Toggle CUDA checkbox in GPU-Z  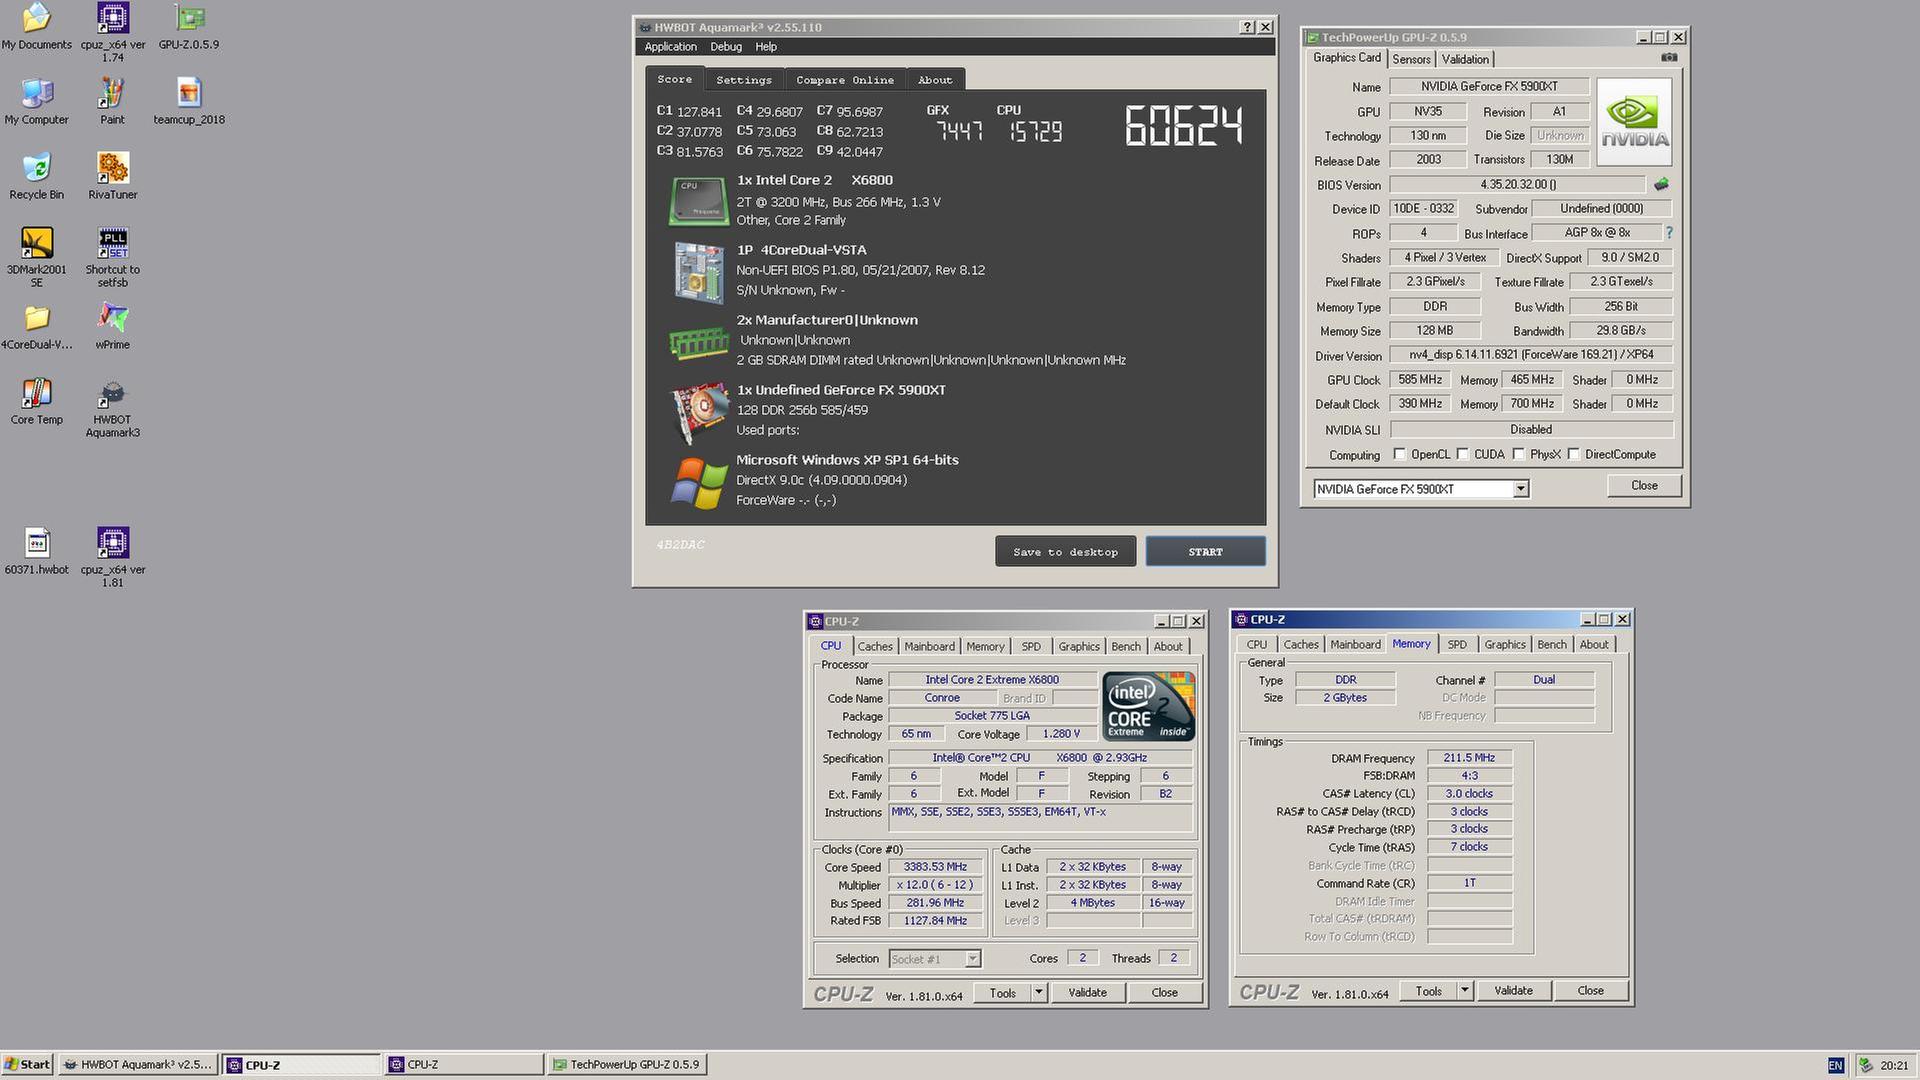point(1462,454)
